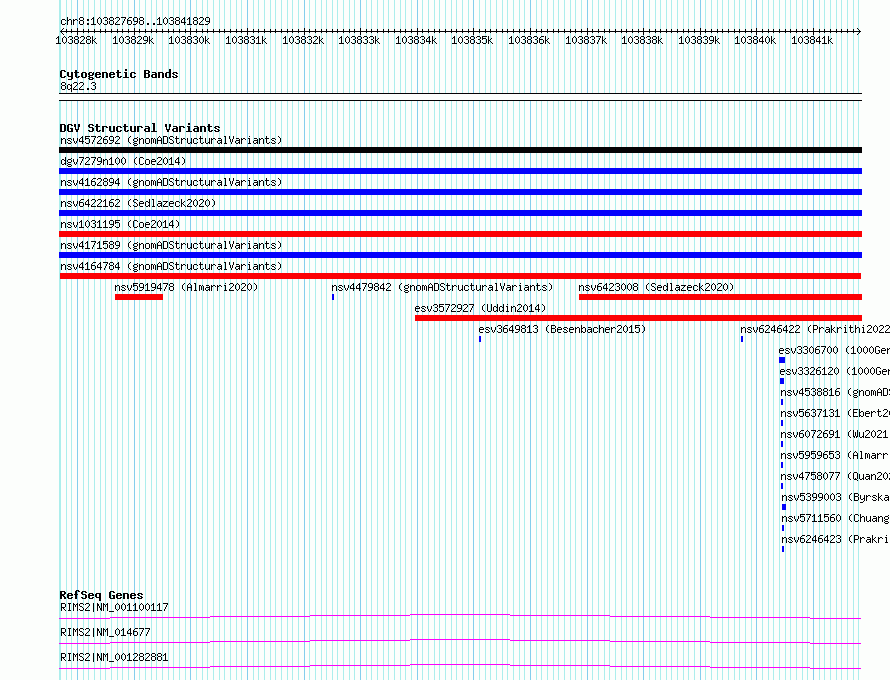Select the blue nsv6422162 variant bar
Image resolution: width=890 pixels, height=680 pixels.
point(460,213)
